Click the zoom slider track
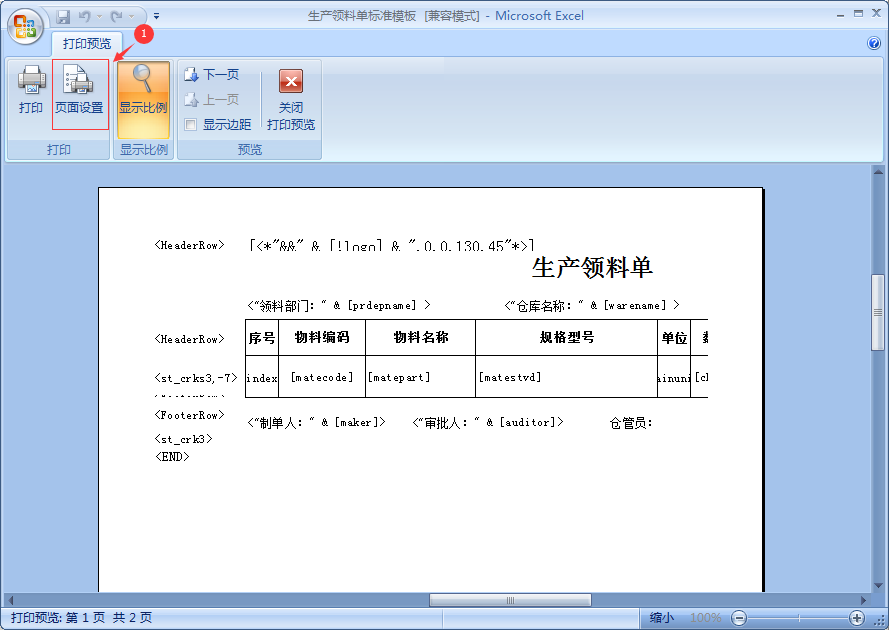Screen dimensions: 889x630 [x=798, y=618]
